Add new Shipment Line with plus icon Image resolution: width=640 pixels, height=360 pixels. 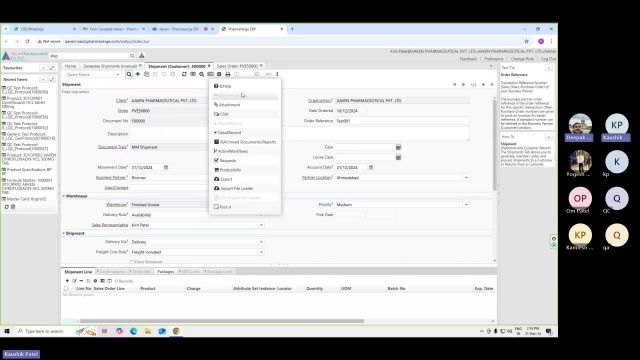pyautogui.click(x=67, y=281)
